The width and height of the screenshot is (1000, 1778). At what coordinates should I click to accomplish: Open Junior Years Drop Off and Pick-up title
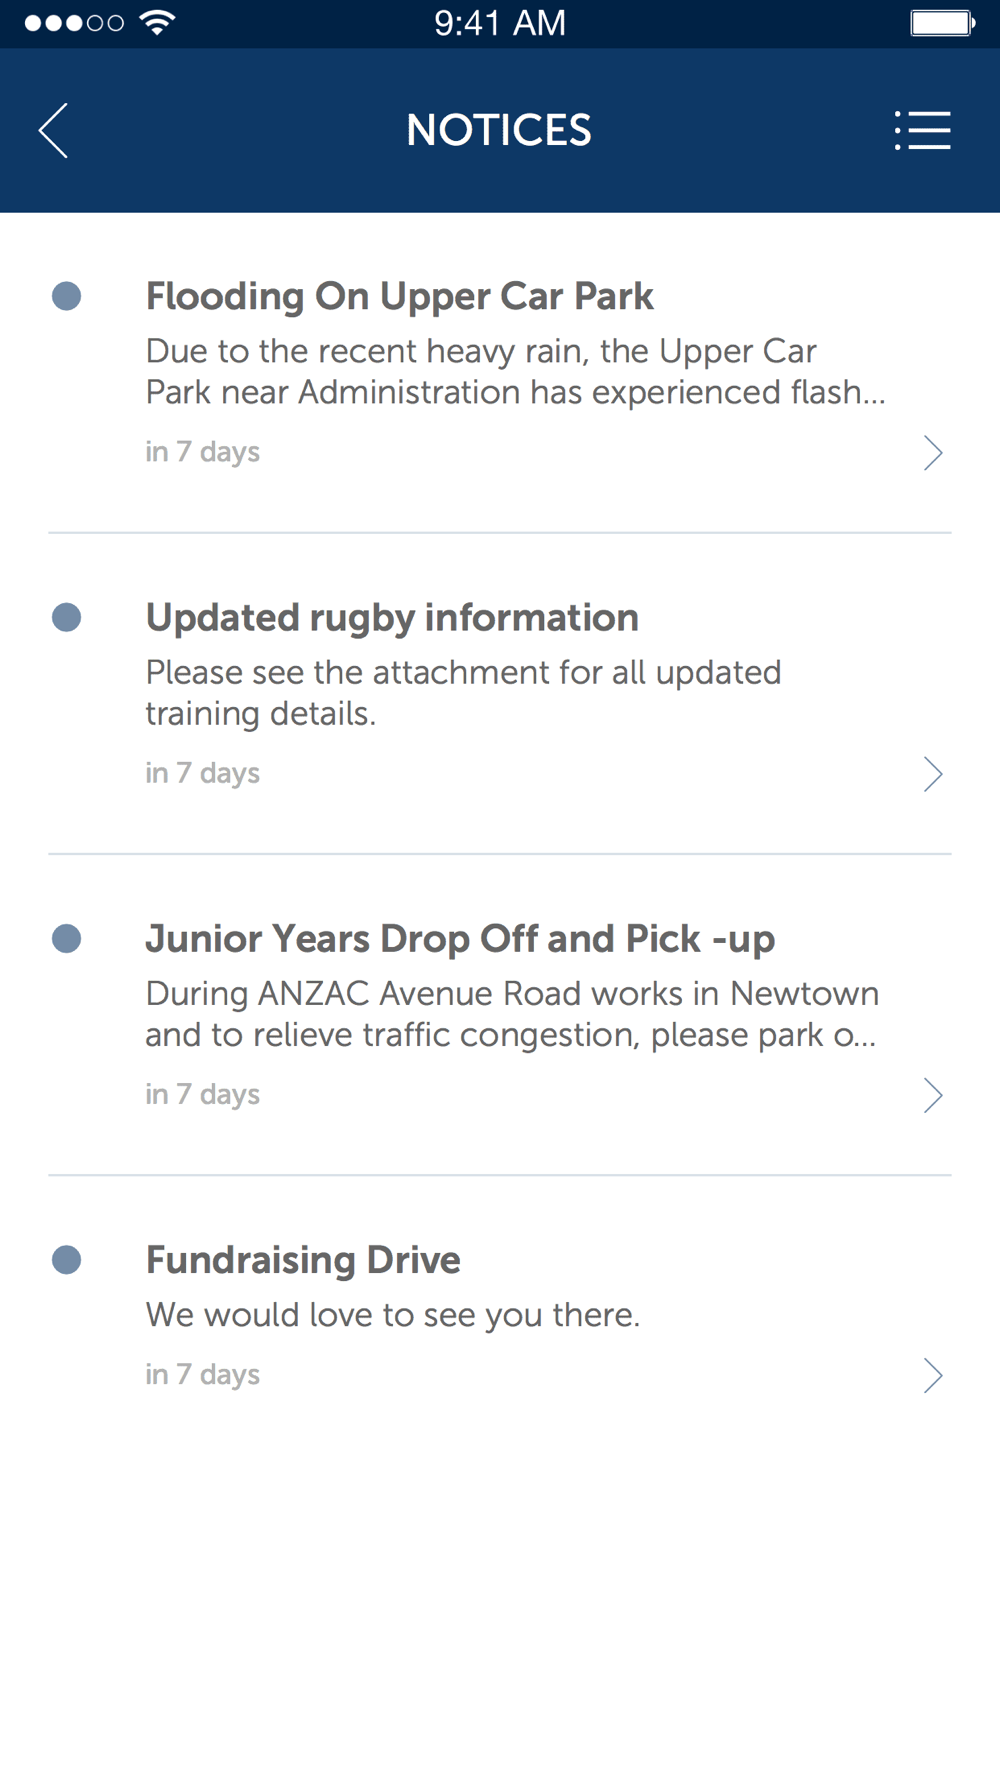click(x=460, y=939)
